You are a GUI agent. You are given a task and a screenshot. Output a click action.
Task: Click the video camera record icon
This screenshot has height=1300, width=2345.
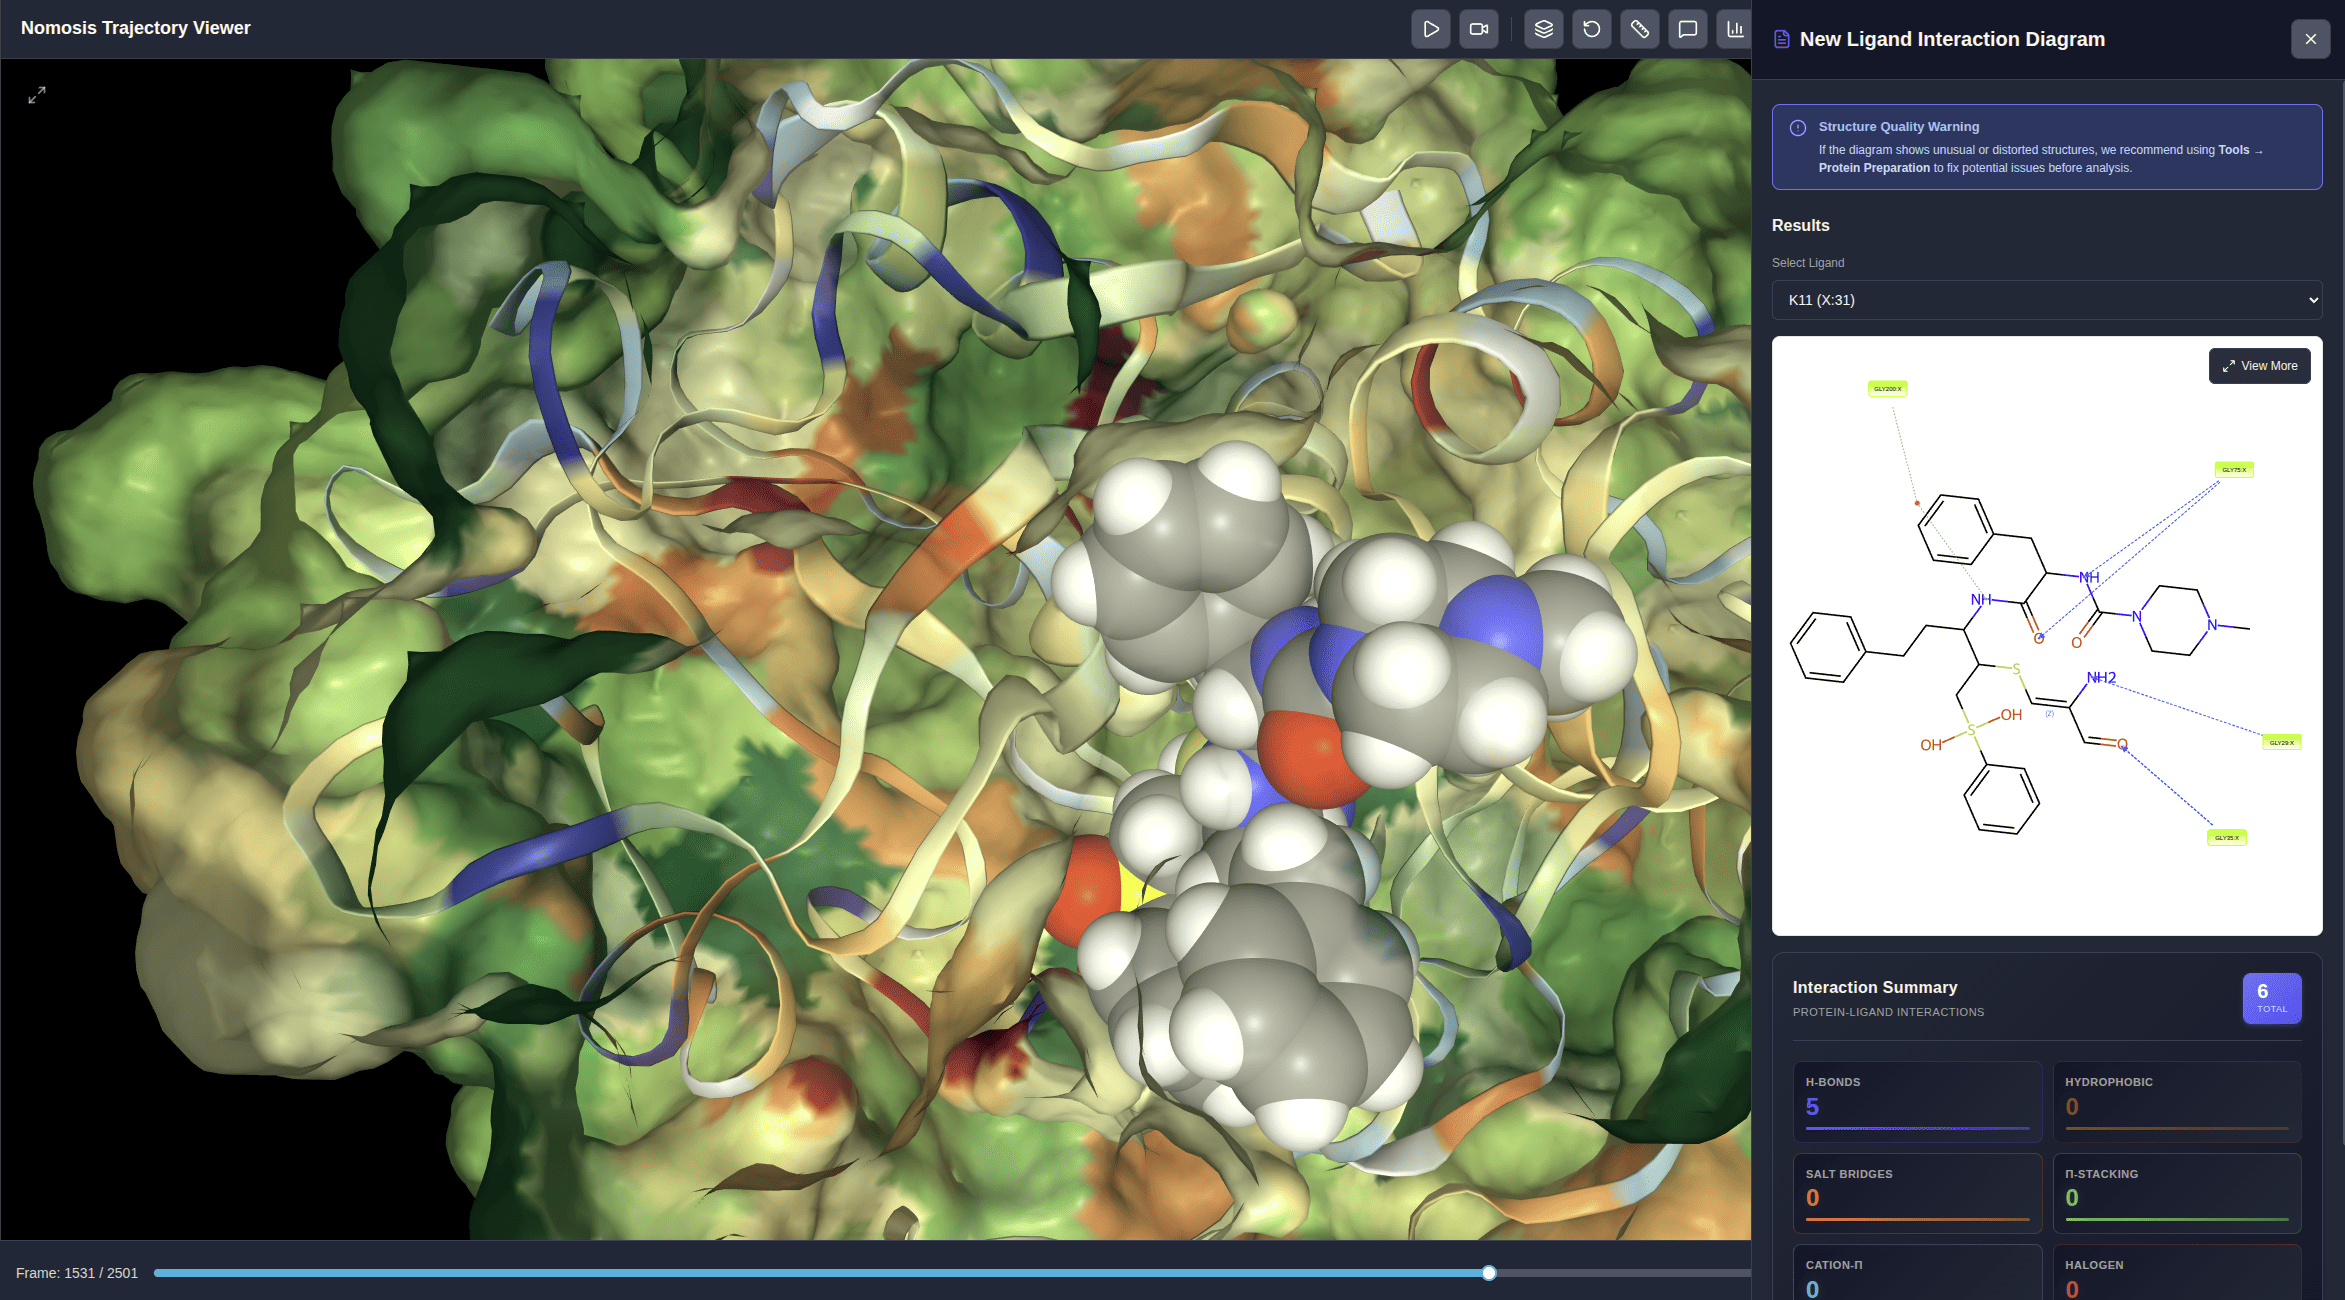click(1479, 29)
